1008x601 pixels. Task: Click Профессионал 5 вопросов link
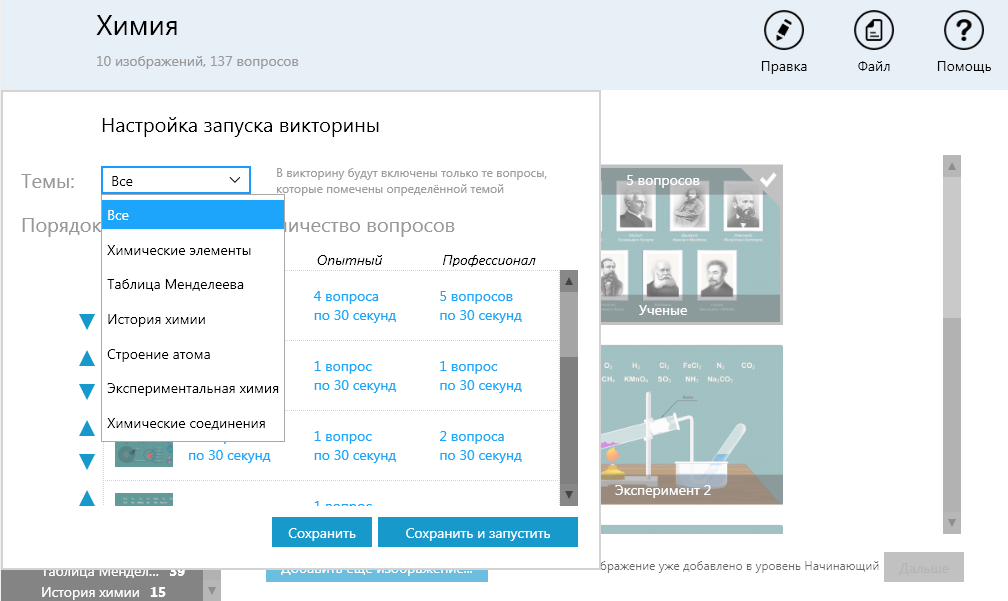coord(476,297)
